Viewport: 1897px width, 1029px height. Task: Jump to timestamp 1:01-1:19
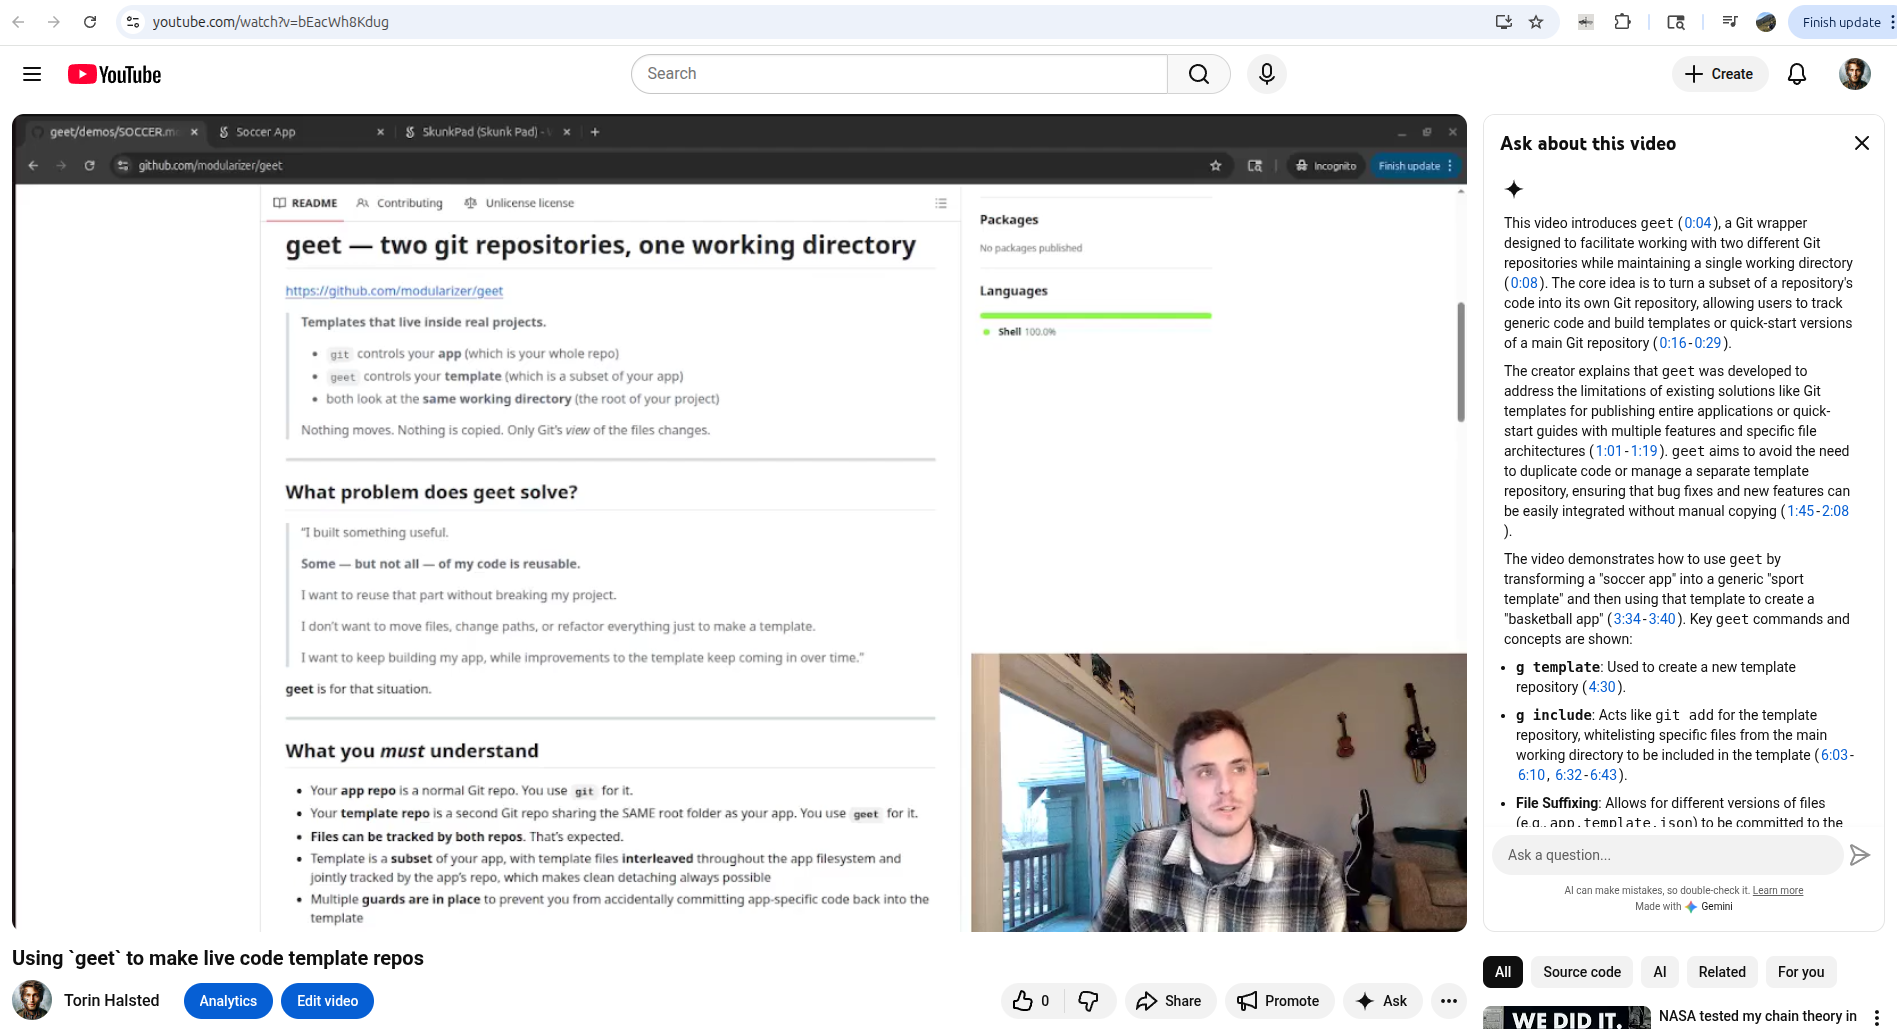click(1627, 451)
